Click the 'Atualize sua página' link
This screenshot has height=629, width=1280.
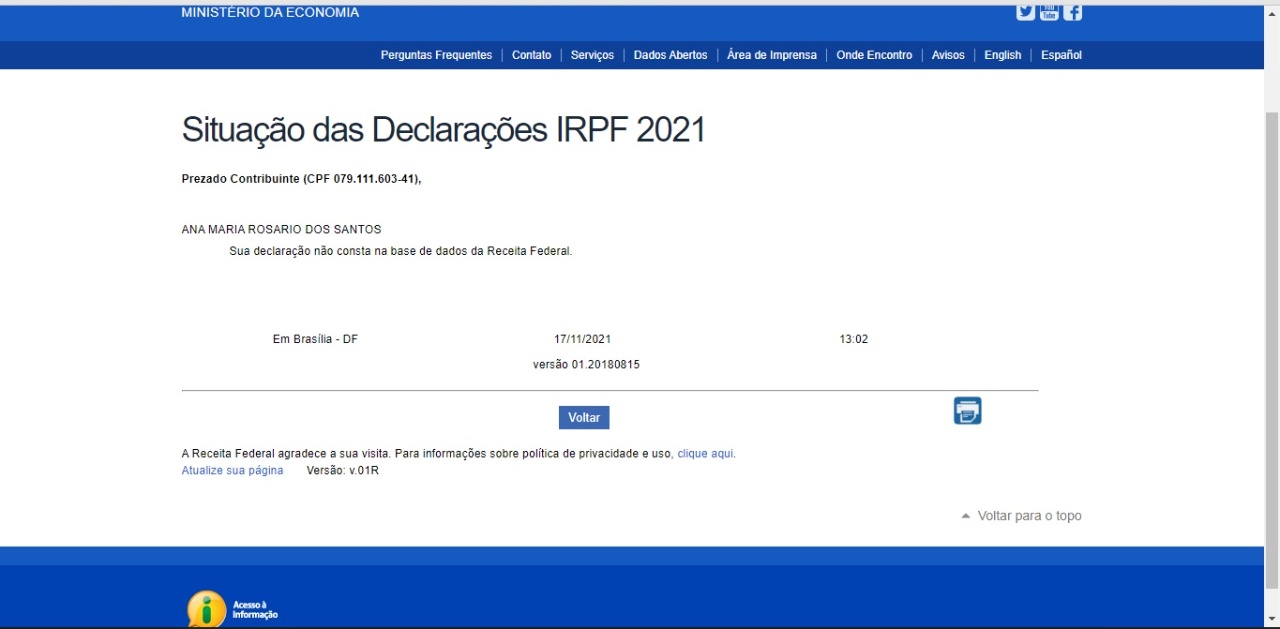point(232,470)
